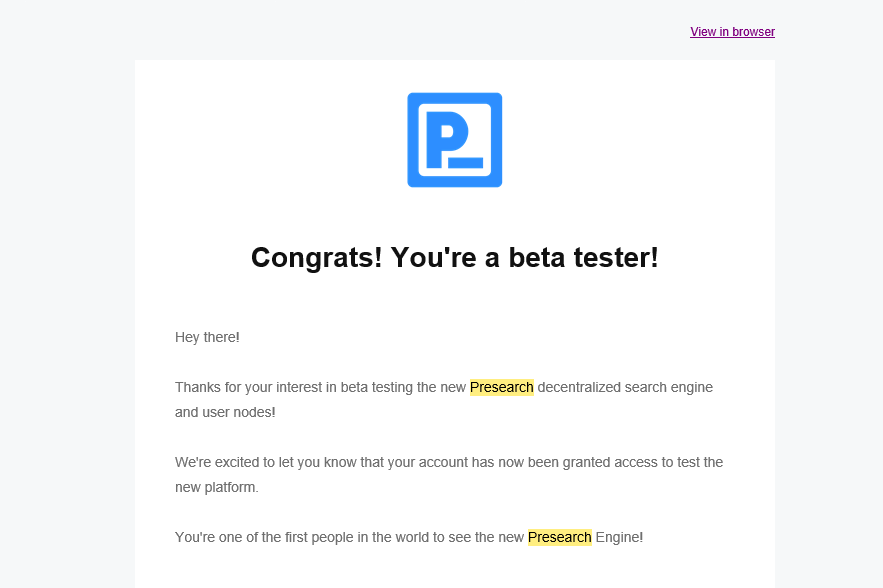Click highlighted Presearch before "decentralized search engine"
The image size is (883, 588).
pos(502,387)
